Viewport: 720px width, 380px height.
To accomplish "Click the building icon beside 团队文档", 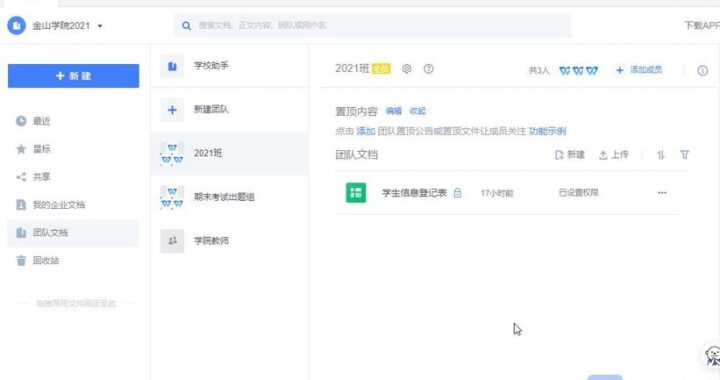I will [x=21, y=233].
